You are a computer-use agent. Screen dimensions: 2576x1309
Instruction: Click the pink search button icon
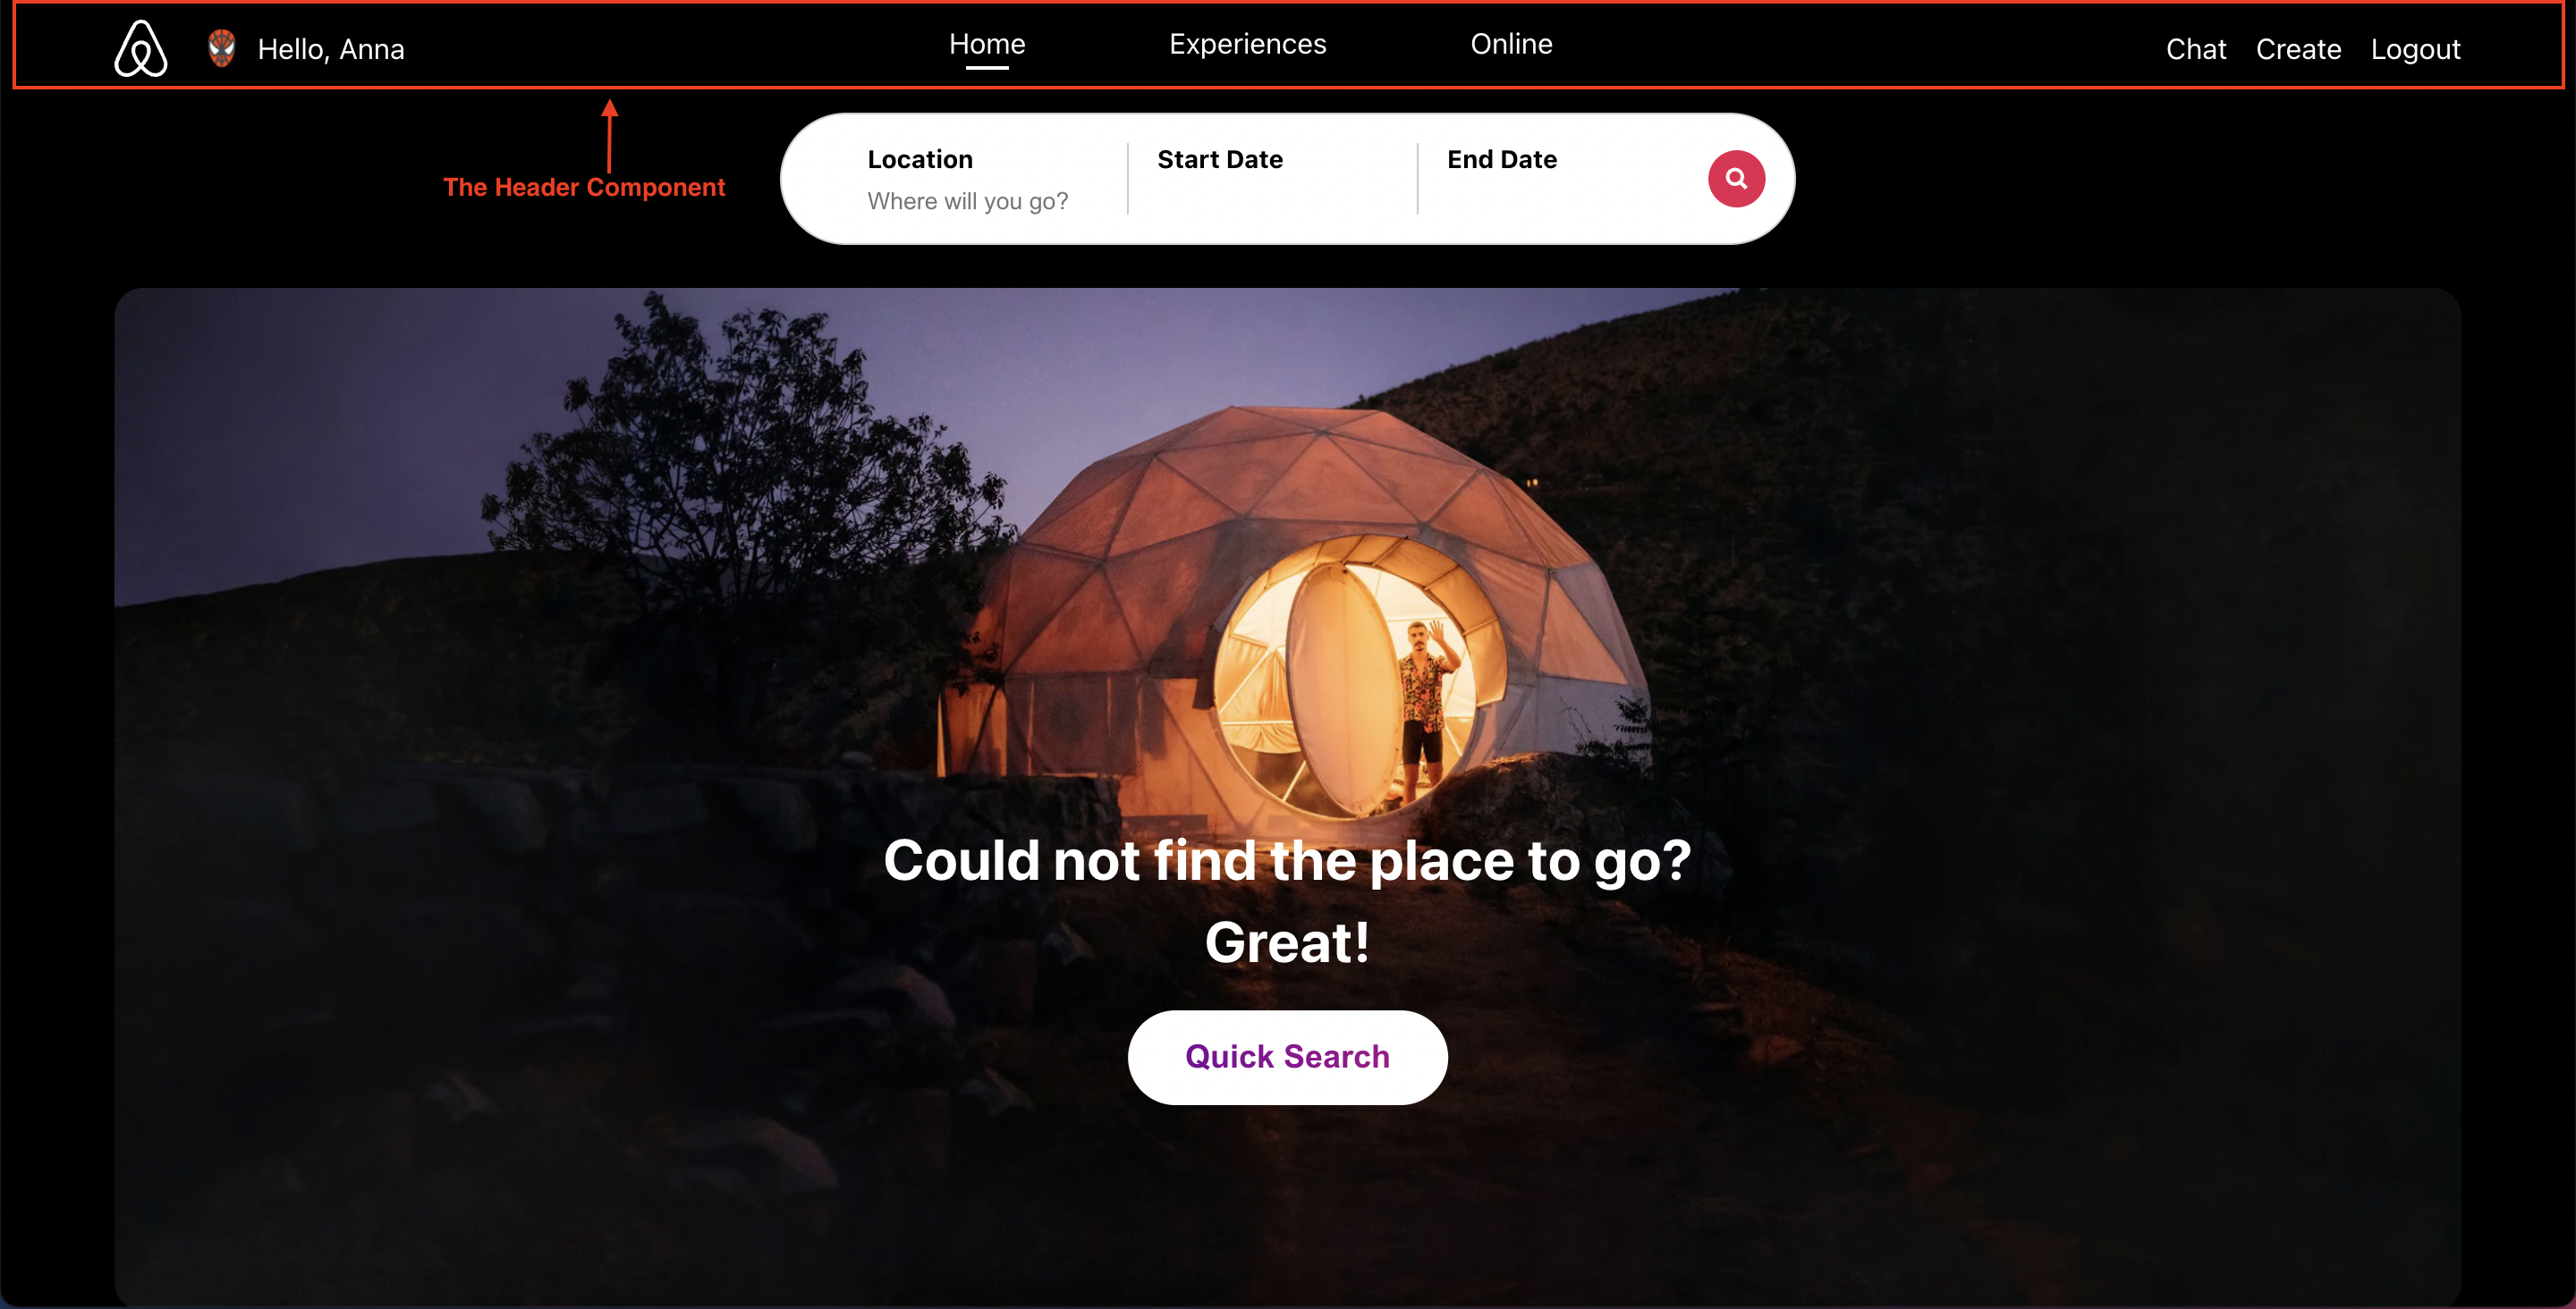[1736, 179]
